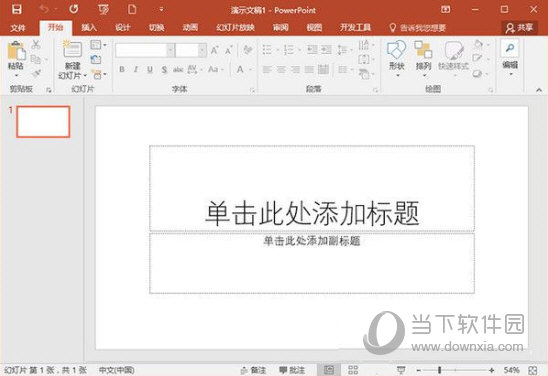This screenshot has height=376, width=548.
Task: Create a new blank document from quick access toolbar
Action: click(x=132, y=9)
